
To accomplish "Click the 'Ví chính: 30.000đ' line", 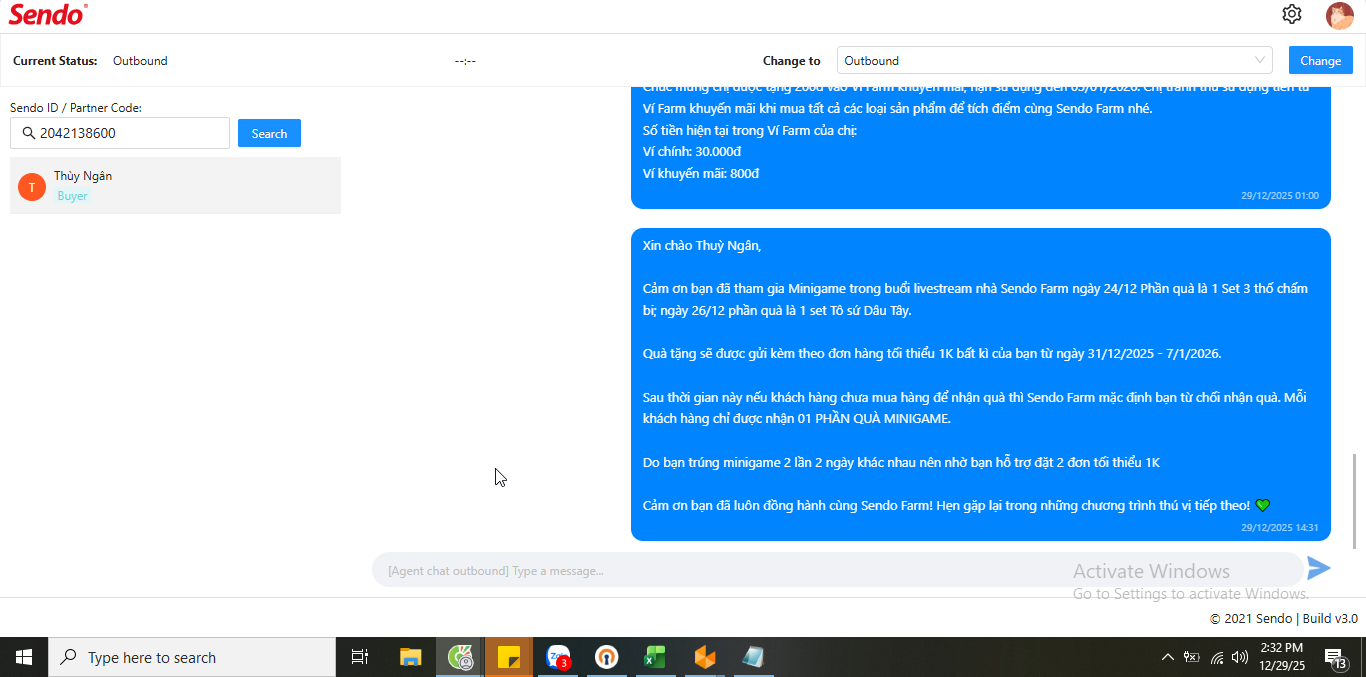I will (x=692, y=151).
